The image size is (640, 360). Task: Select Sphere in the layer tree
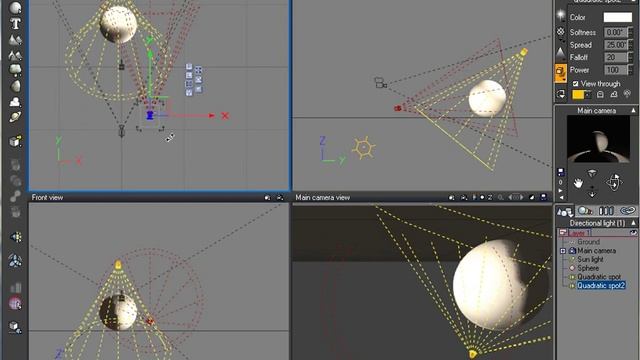tap(588, 268)
